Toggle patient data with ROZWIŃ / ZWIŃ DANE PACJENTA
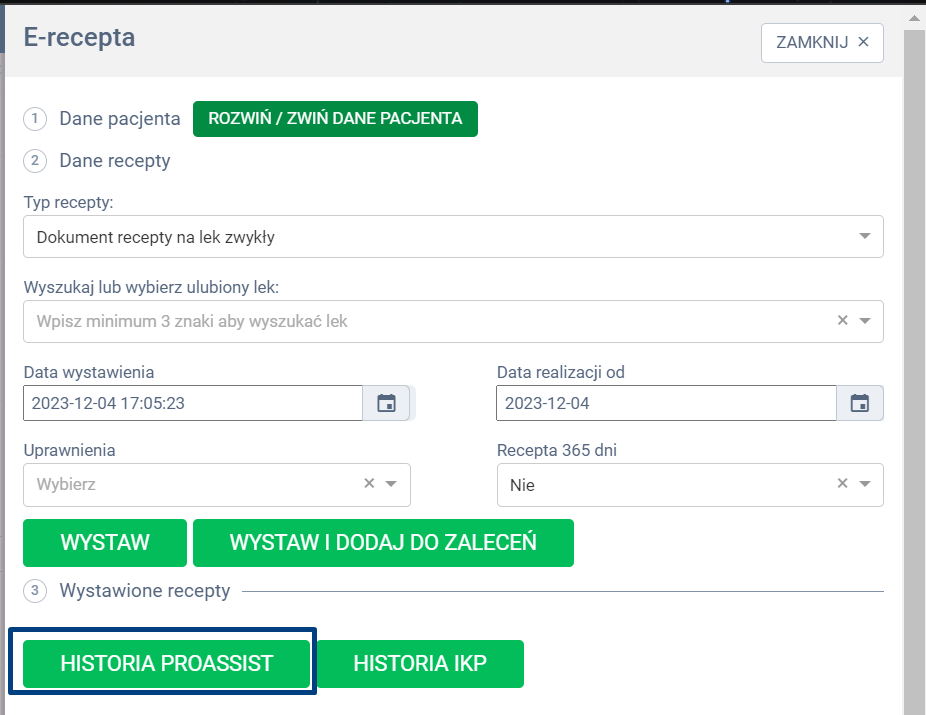Screen dimensions: 926x715 pyautogui.click(x=335, y=119)
